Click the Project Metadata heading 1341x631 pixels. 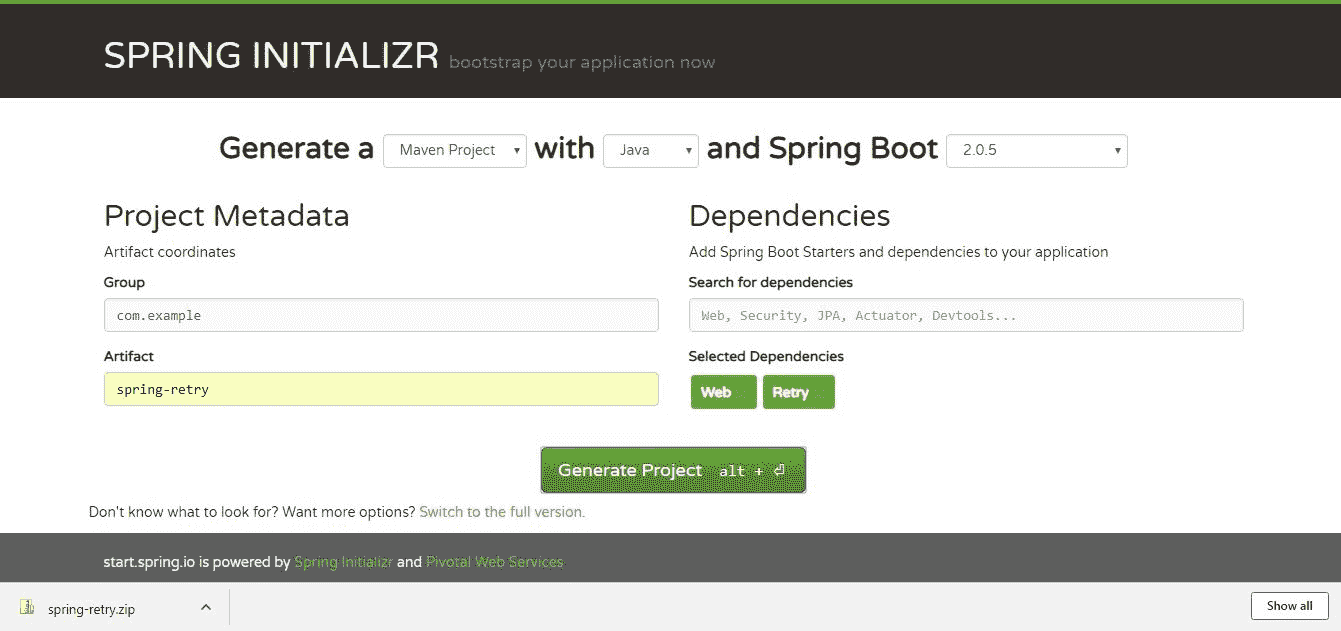coord(227,216)
